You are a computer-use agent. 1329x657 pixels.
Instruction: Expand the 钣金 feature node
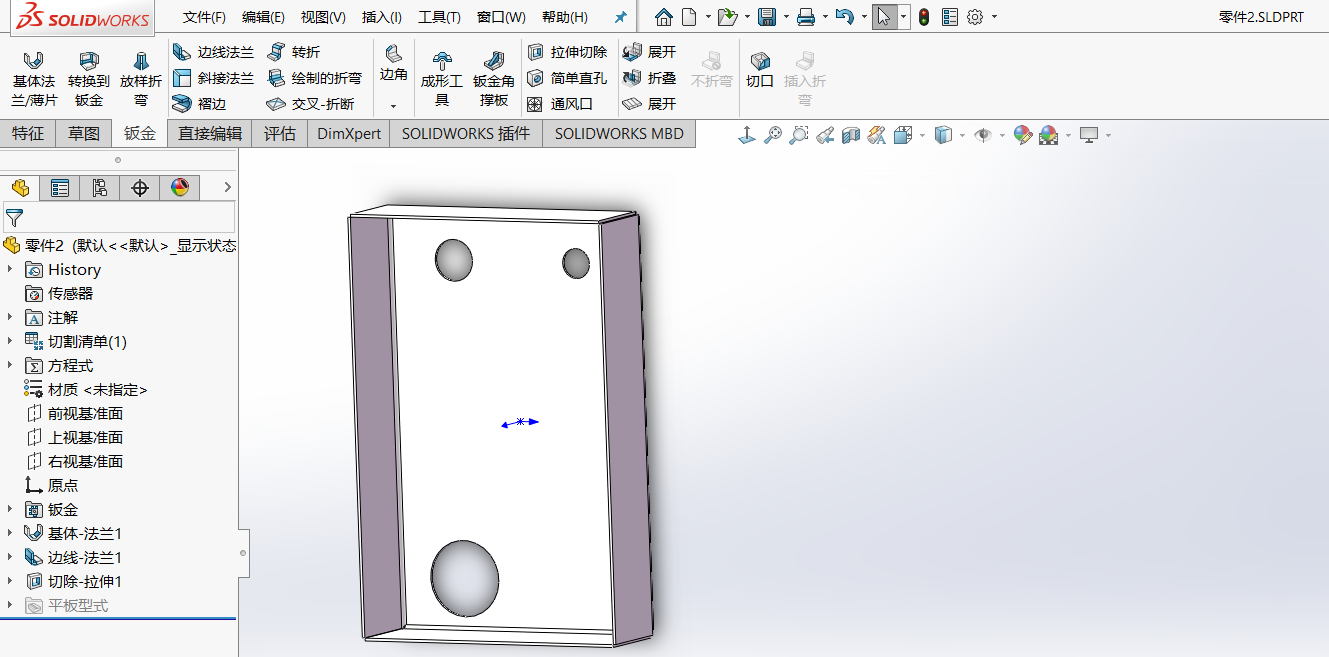(10, 509)
